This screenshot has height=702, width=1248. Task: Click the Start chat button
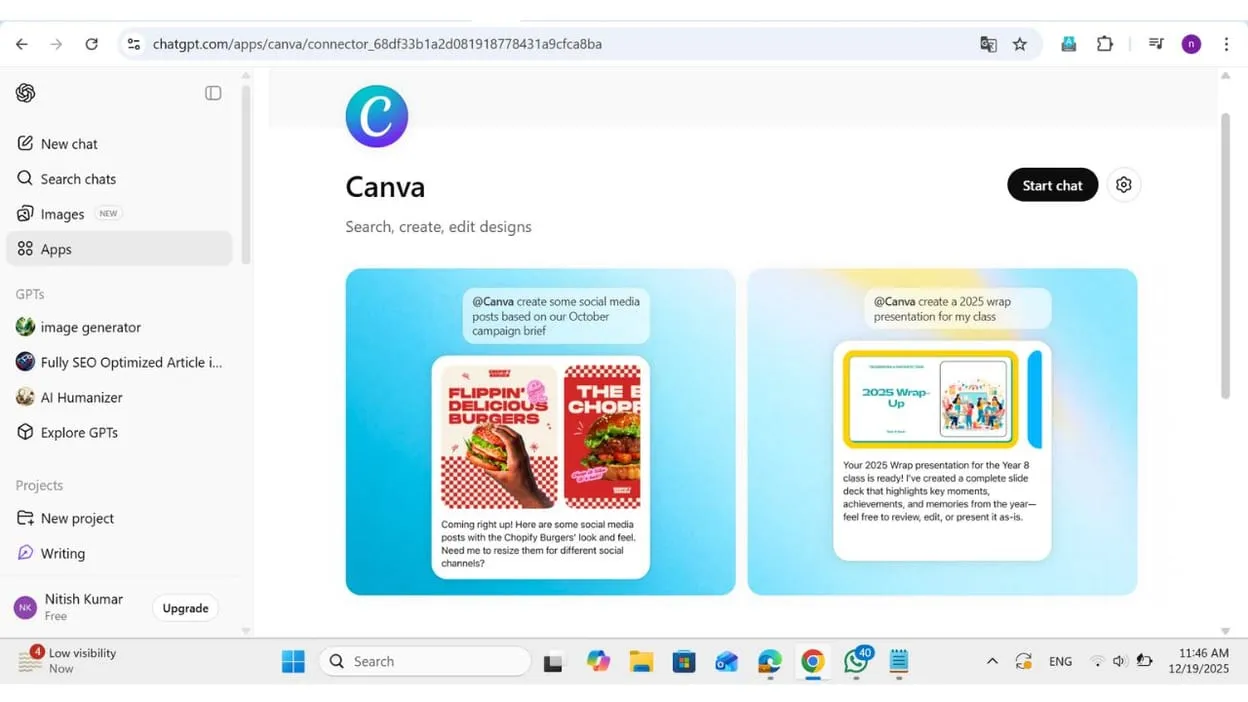pyautogui.click(x=1052, y=185)
